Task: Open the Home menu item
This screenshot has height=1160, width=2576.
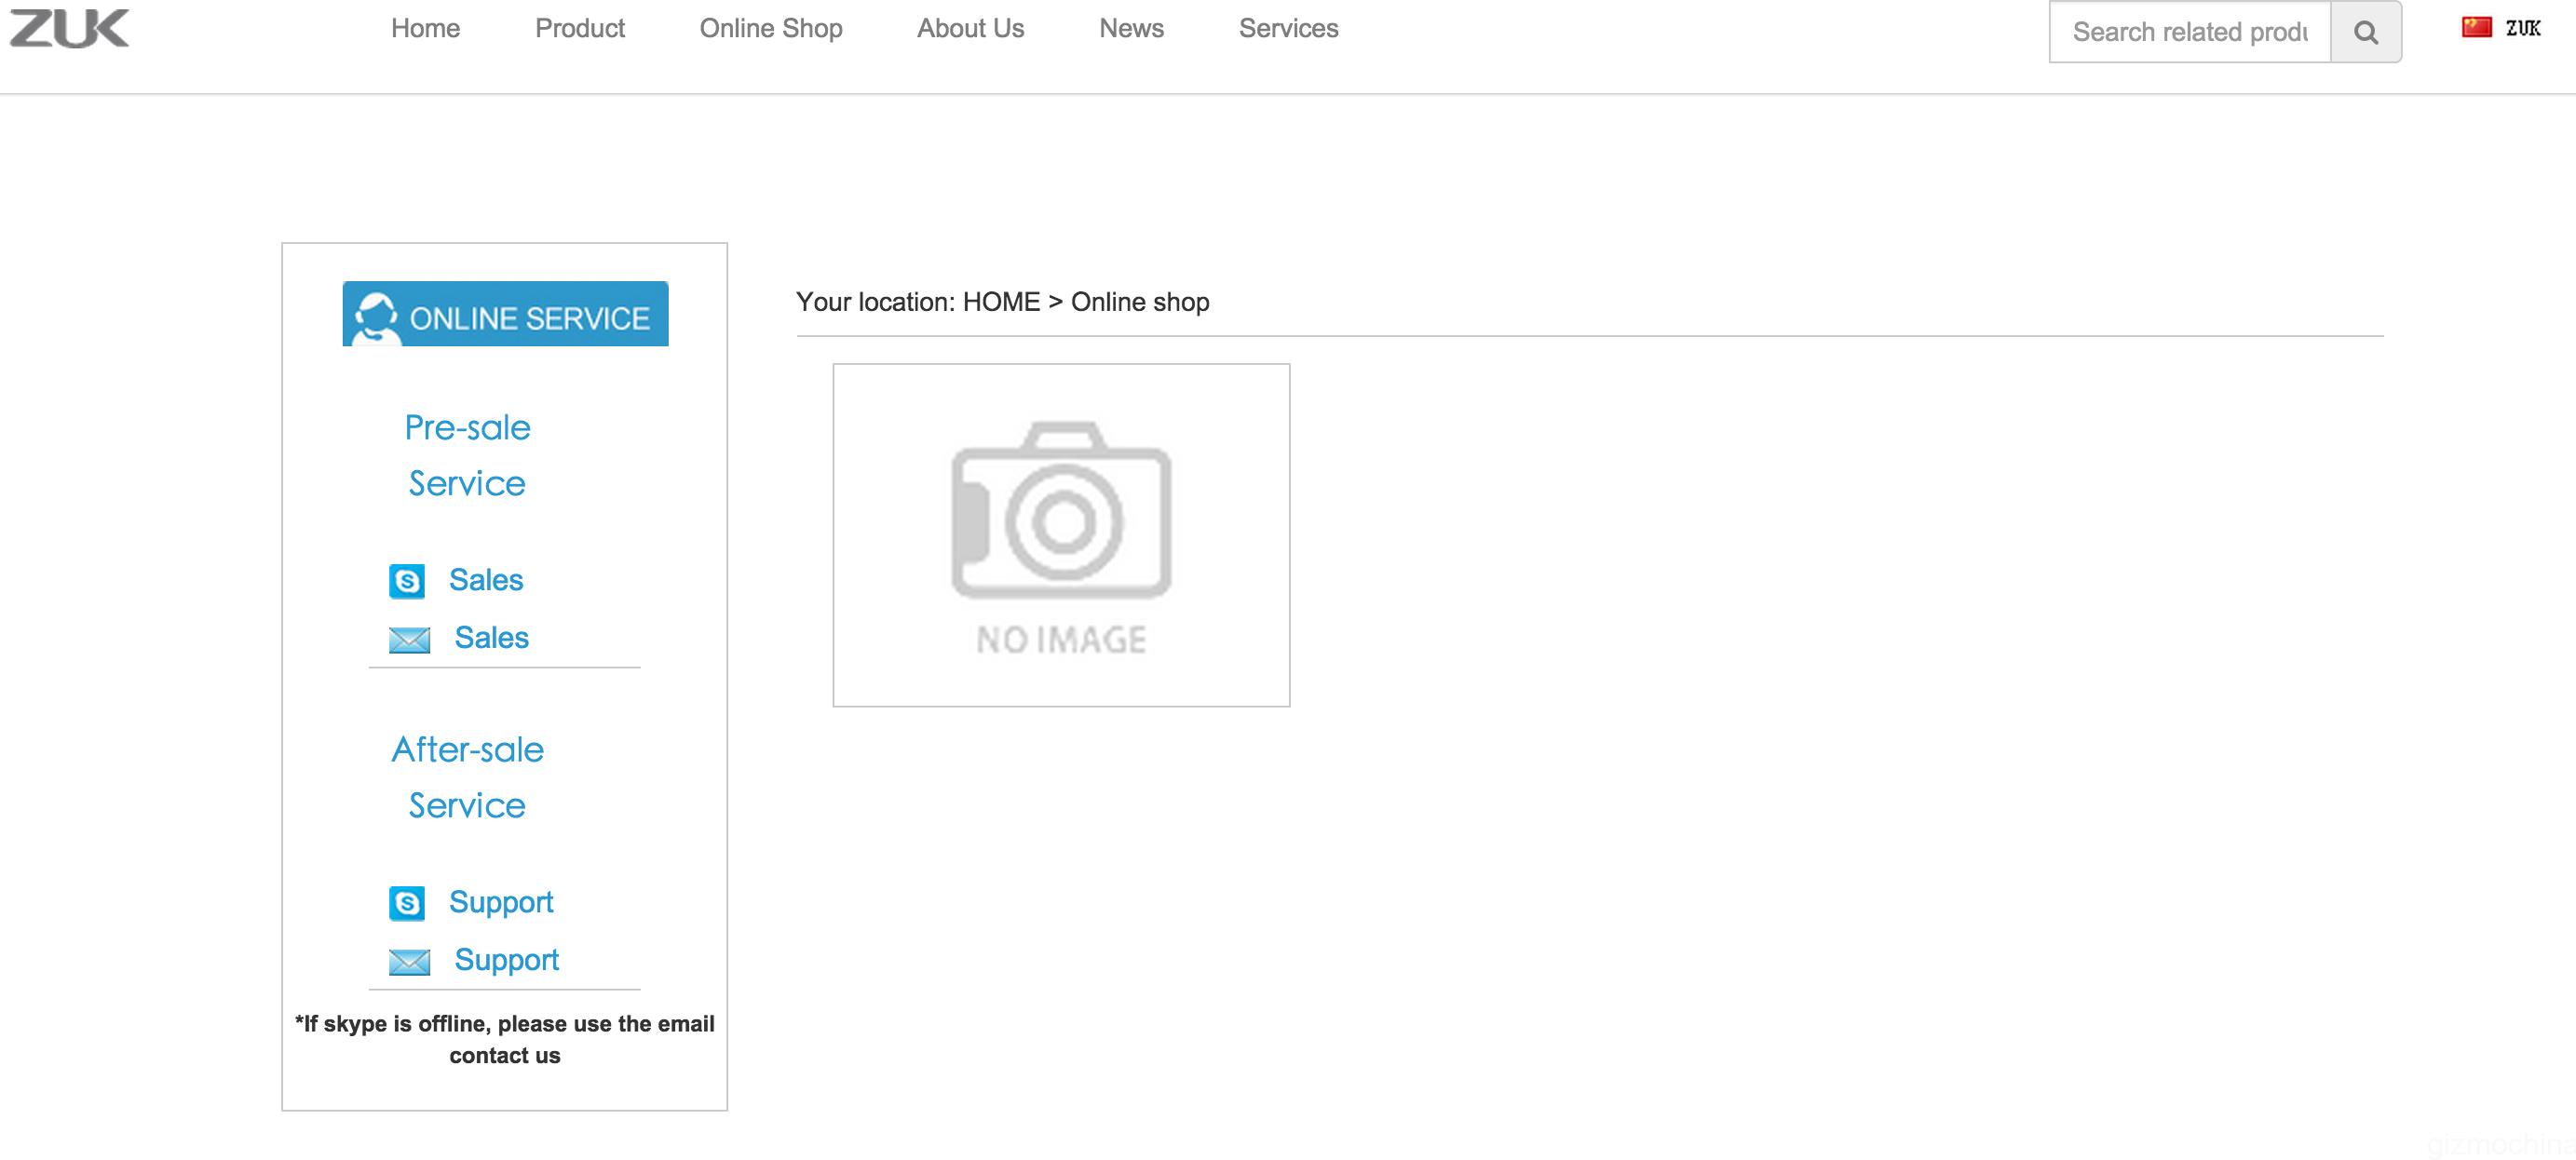Action: pyautogui.click(x=425, y=28)
